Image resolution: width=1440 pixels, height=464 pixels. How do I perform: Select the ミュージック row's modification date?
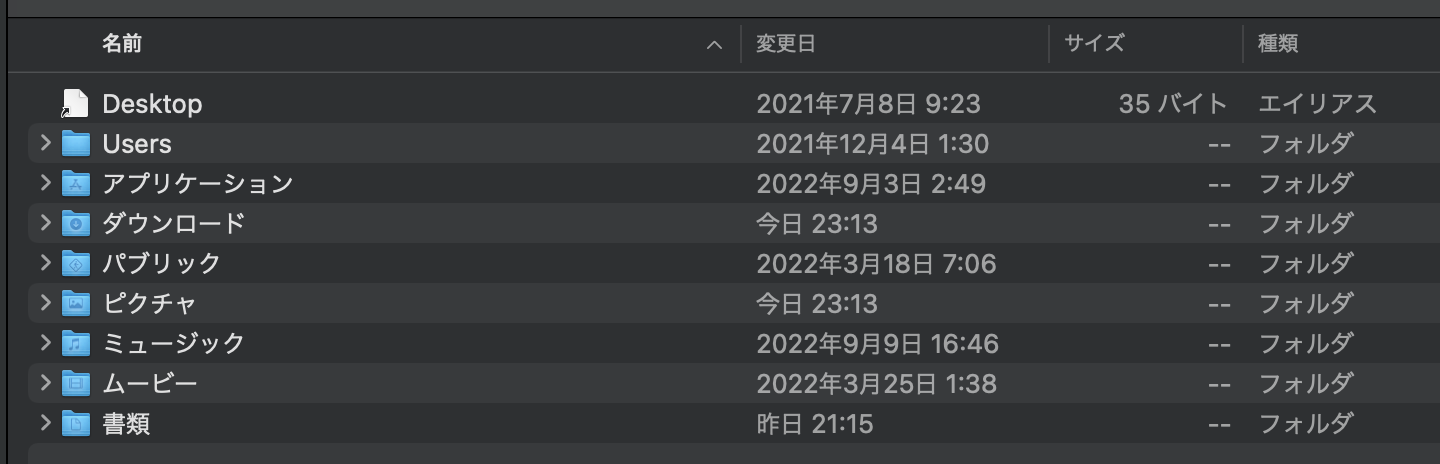tap(877, 344)
